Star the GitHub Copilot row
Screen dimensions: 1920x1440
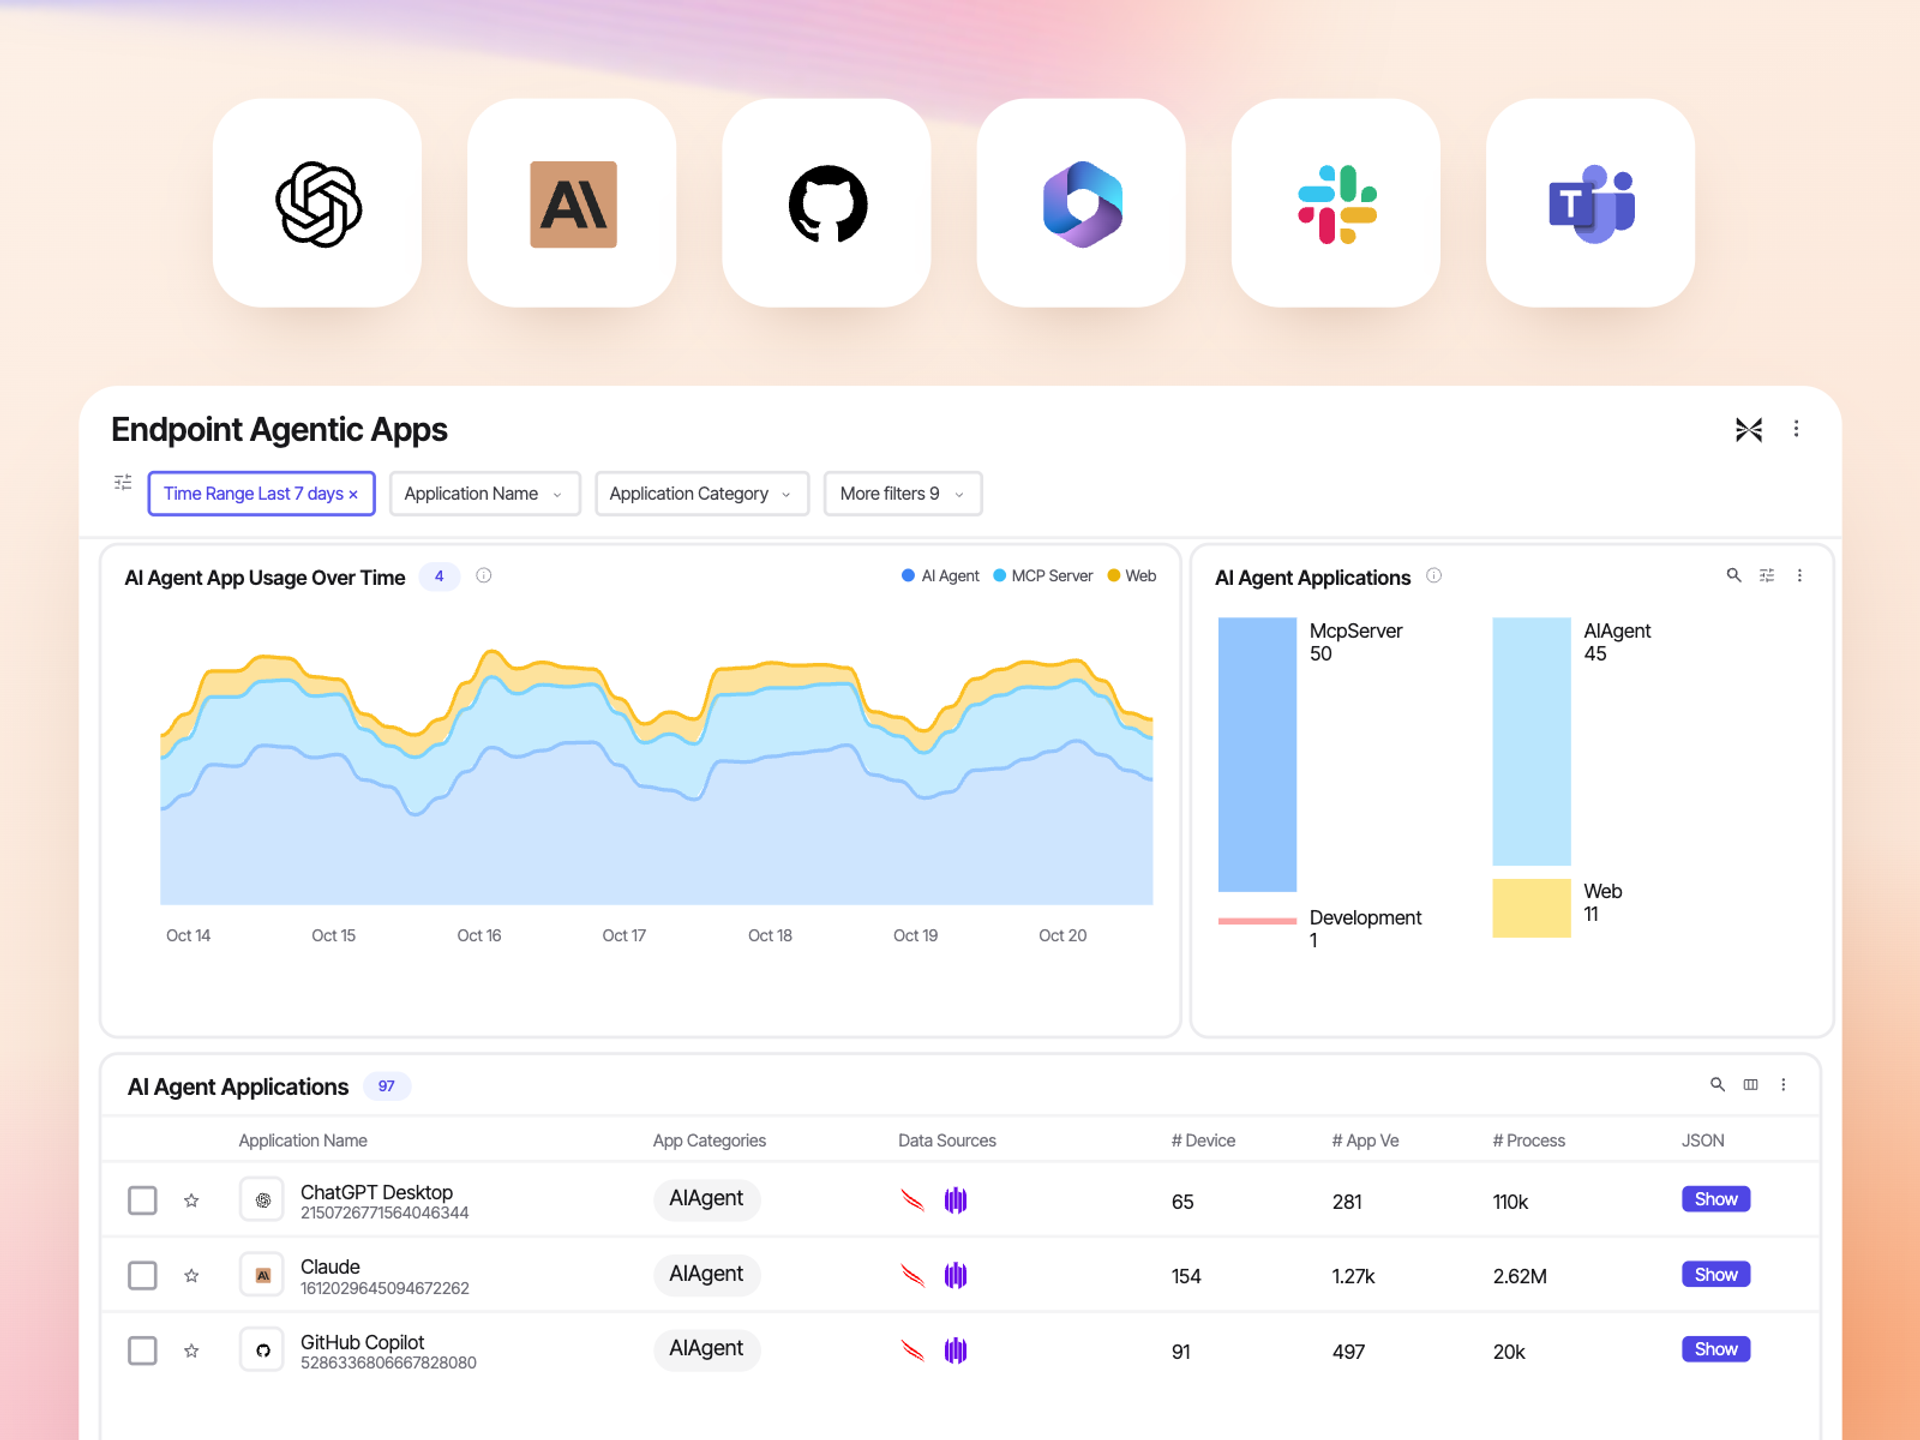point(192,1350)
